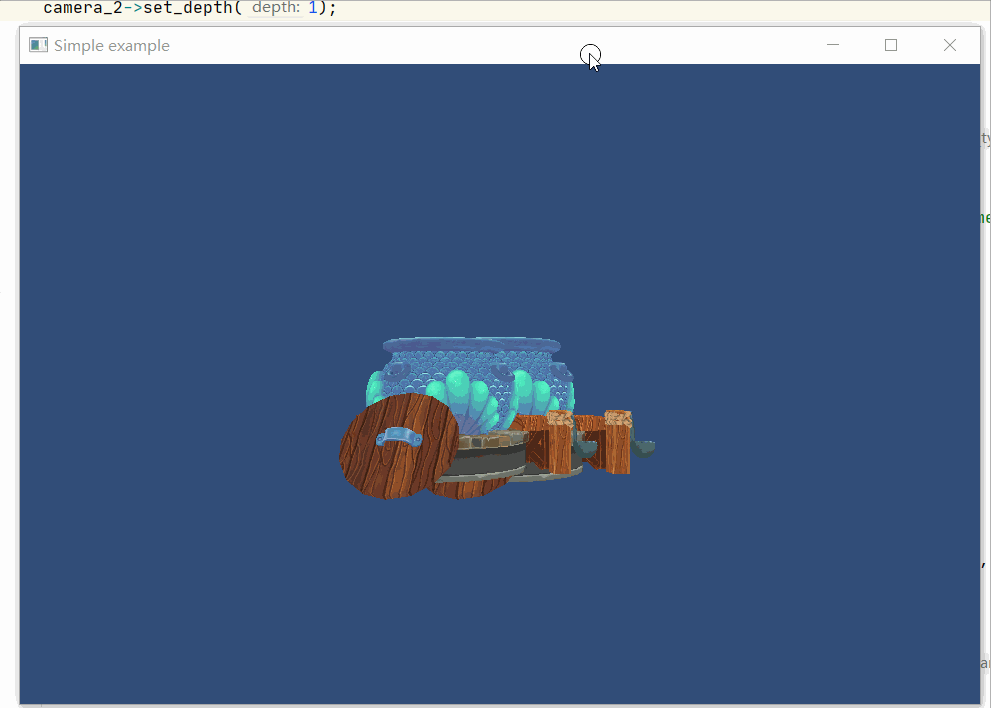Select the round wooden lid model

point(399,446)
